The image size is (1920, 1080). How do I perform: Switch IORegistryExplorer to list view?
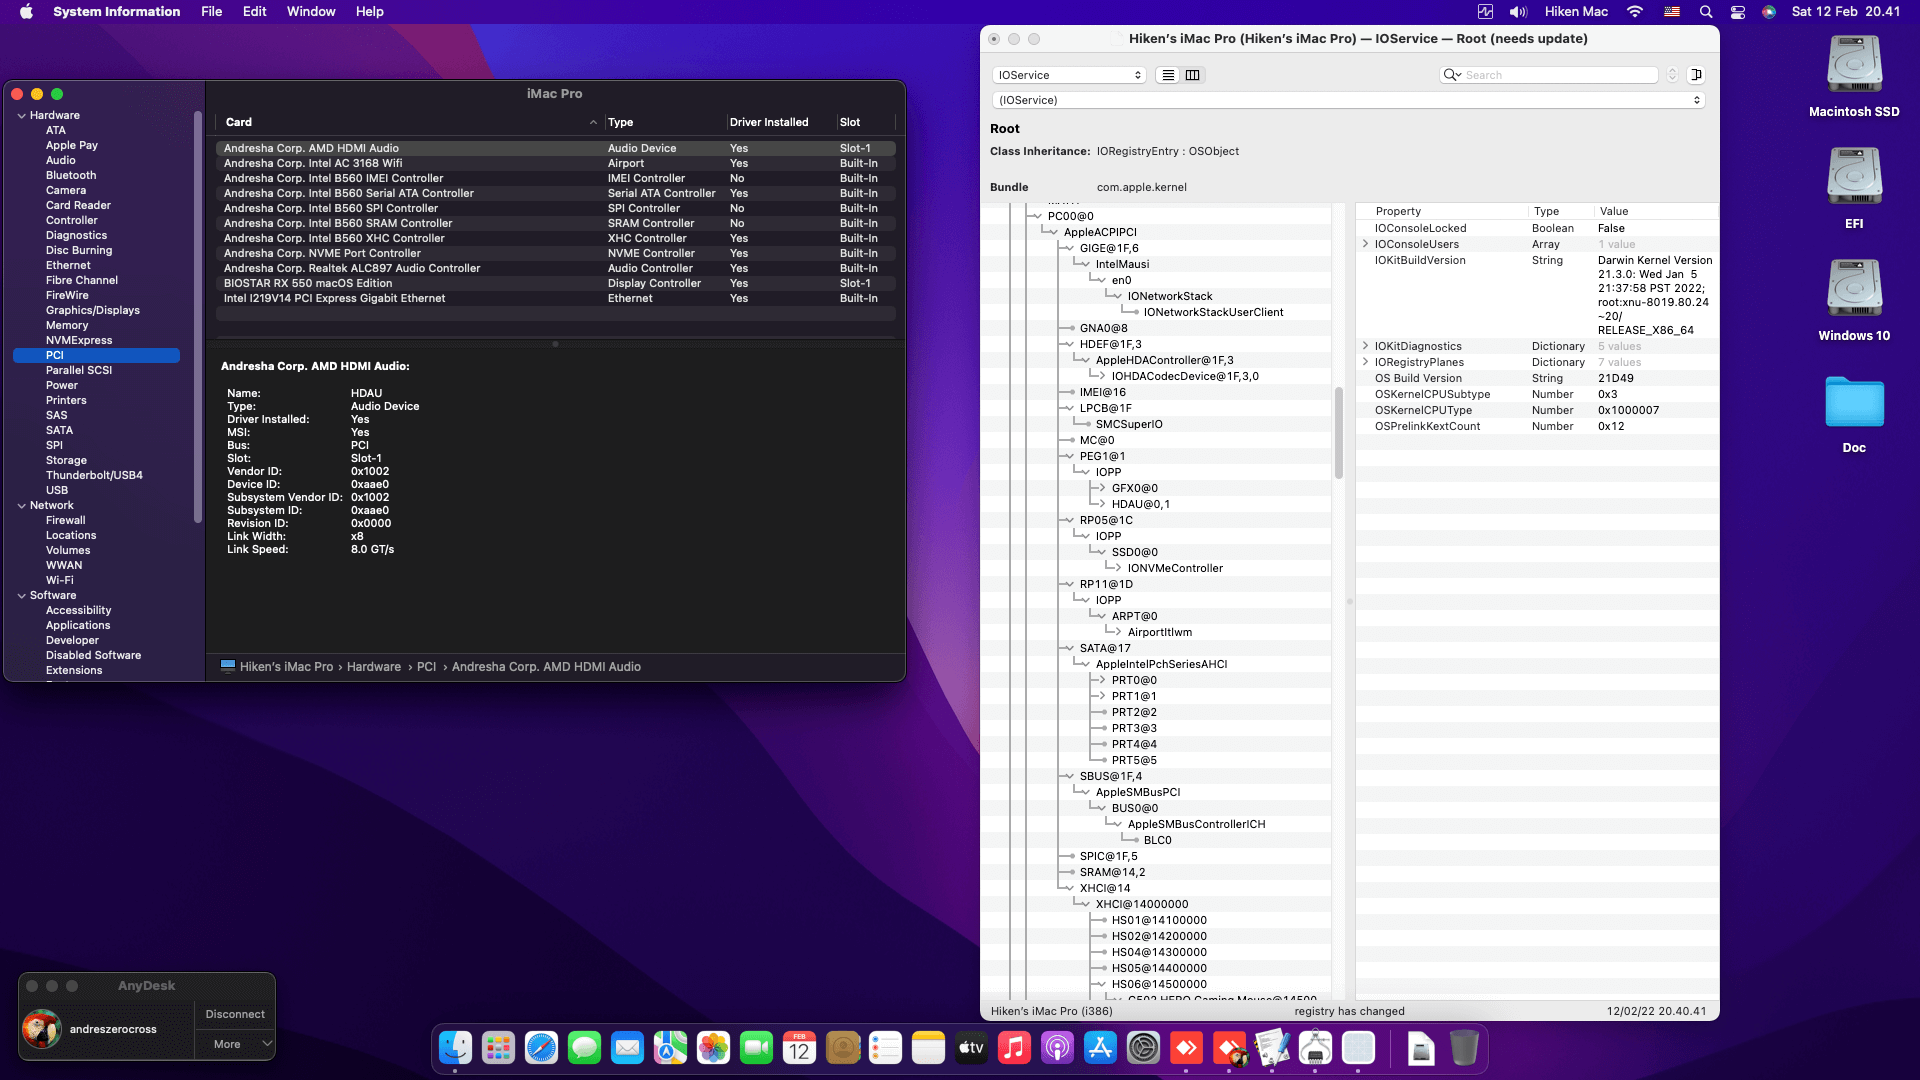1168,75
